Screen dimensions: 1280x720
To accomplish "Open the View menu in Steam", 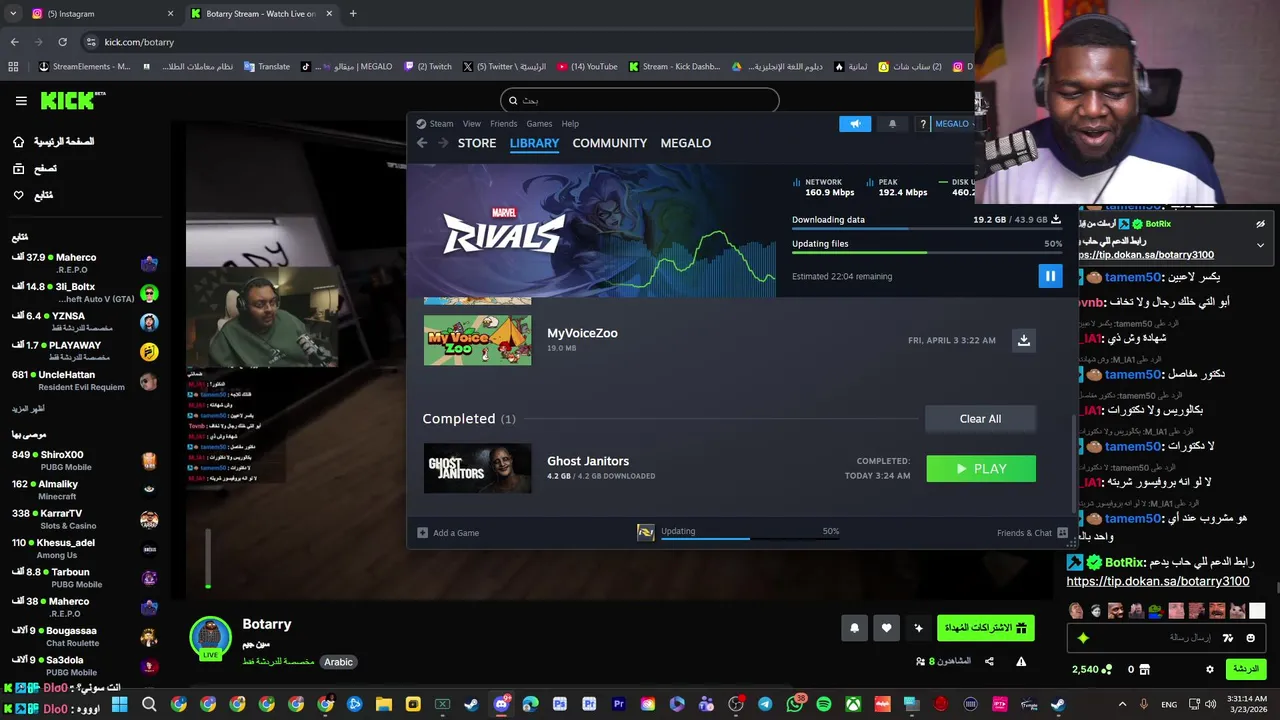I will coord(472,124).
